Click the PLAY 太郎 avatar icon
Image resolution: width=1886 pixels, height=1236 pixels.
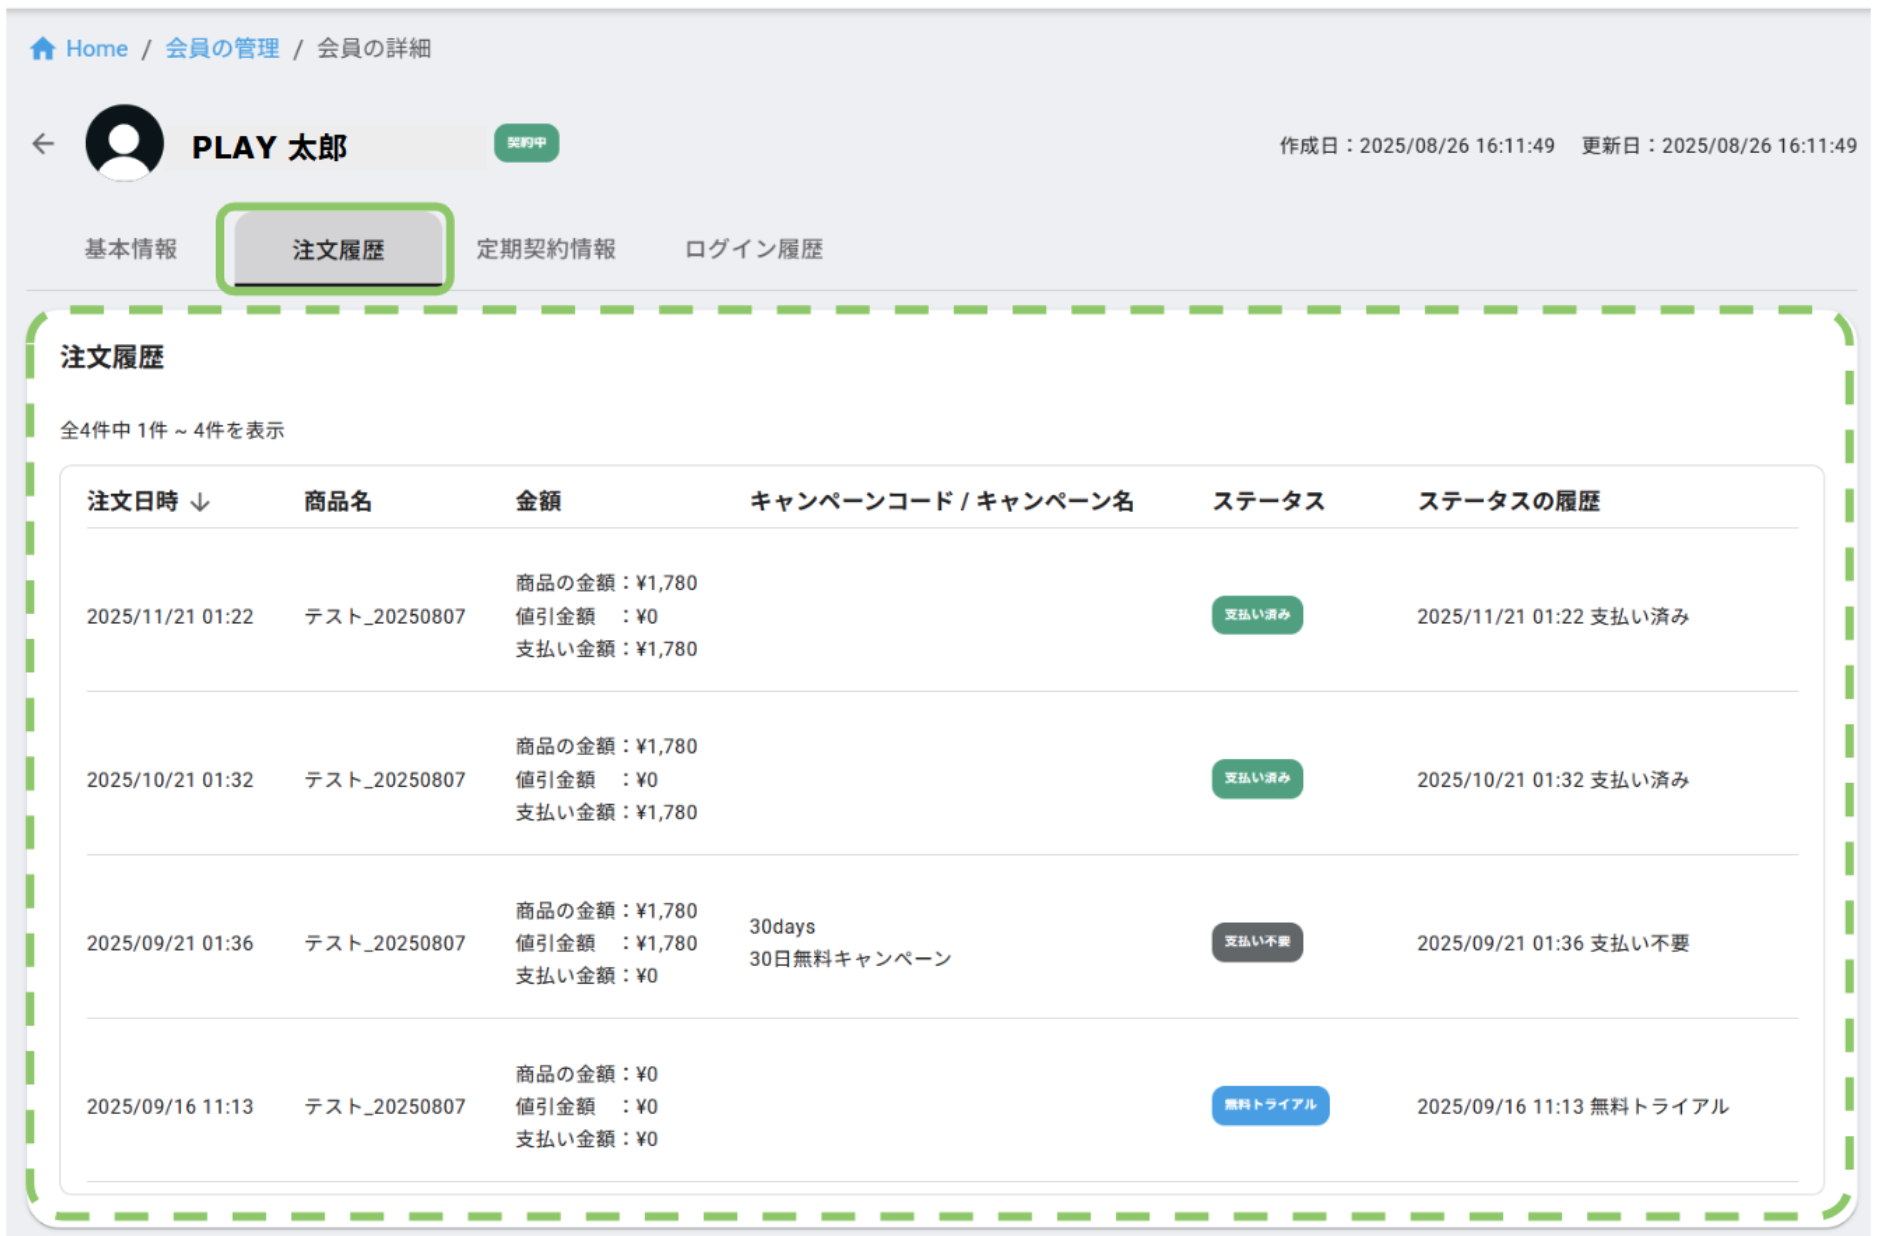tap(124, 143)
